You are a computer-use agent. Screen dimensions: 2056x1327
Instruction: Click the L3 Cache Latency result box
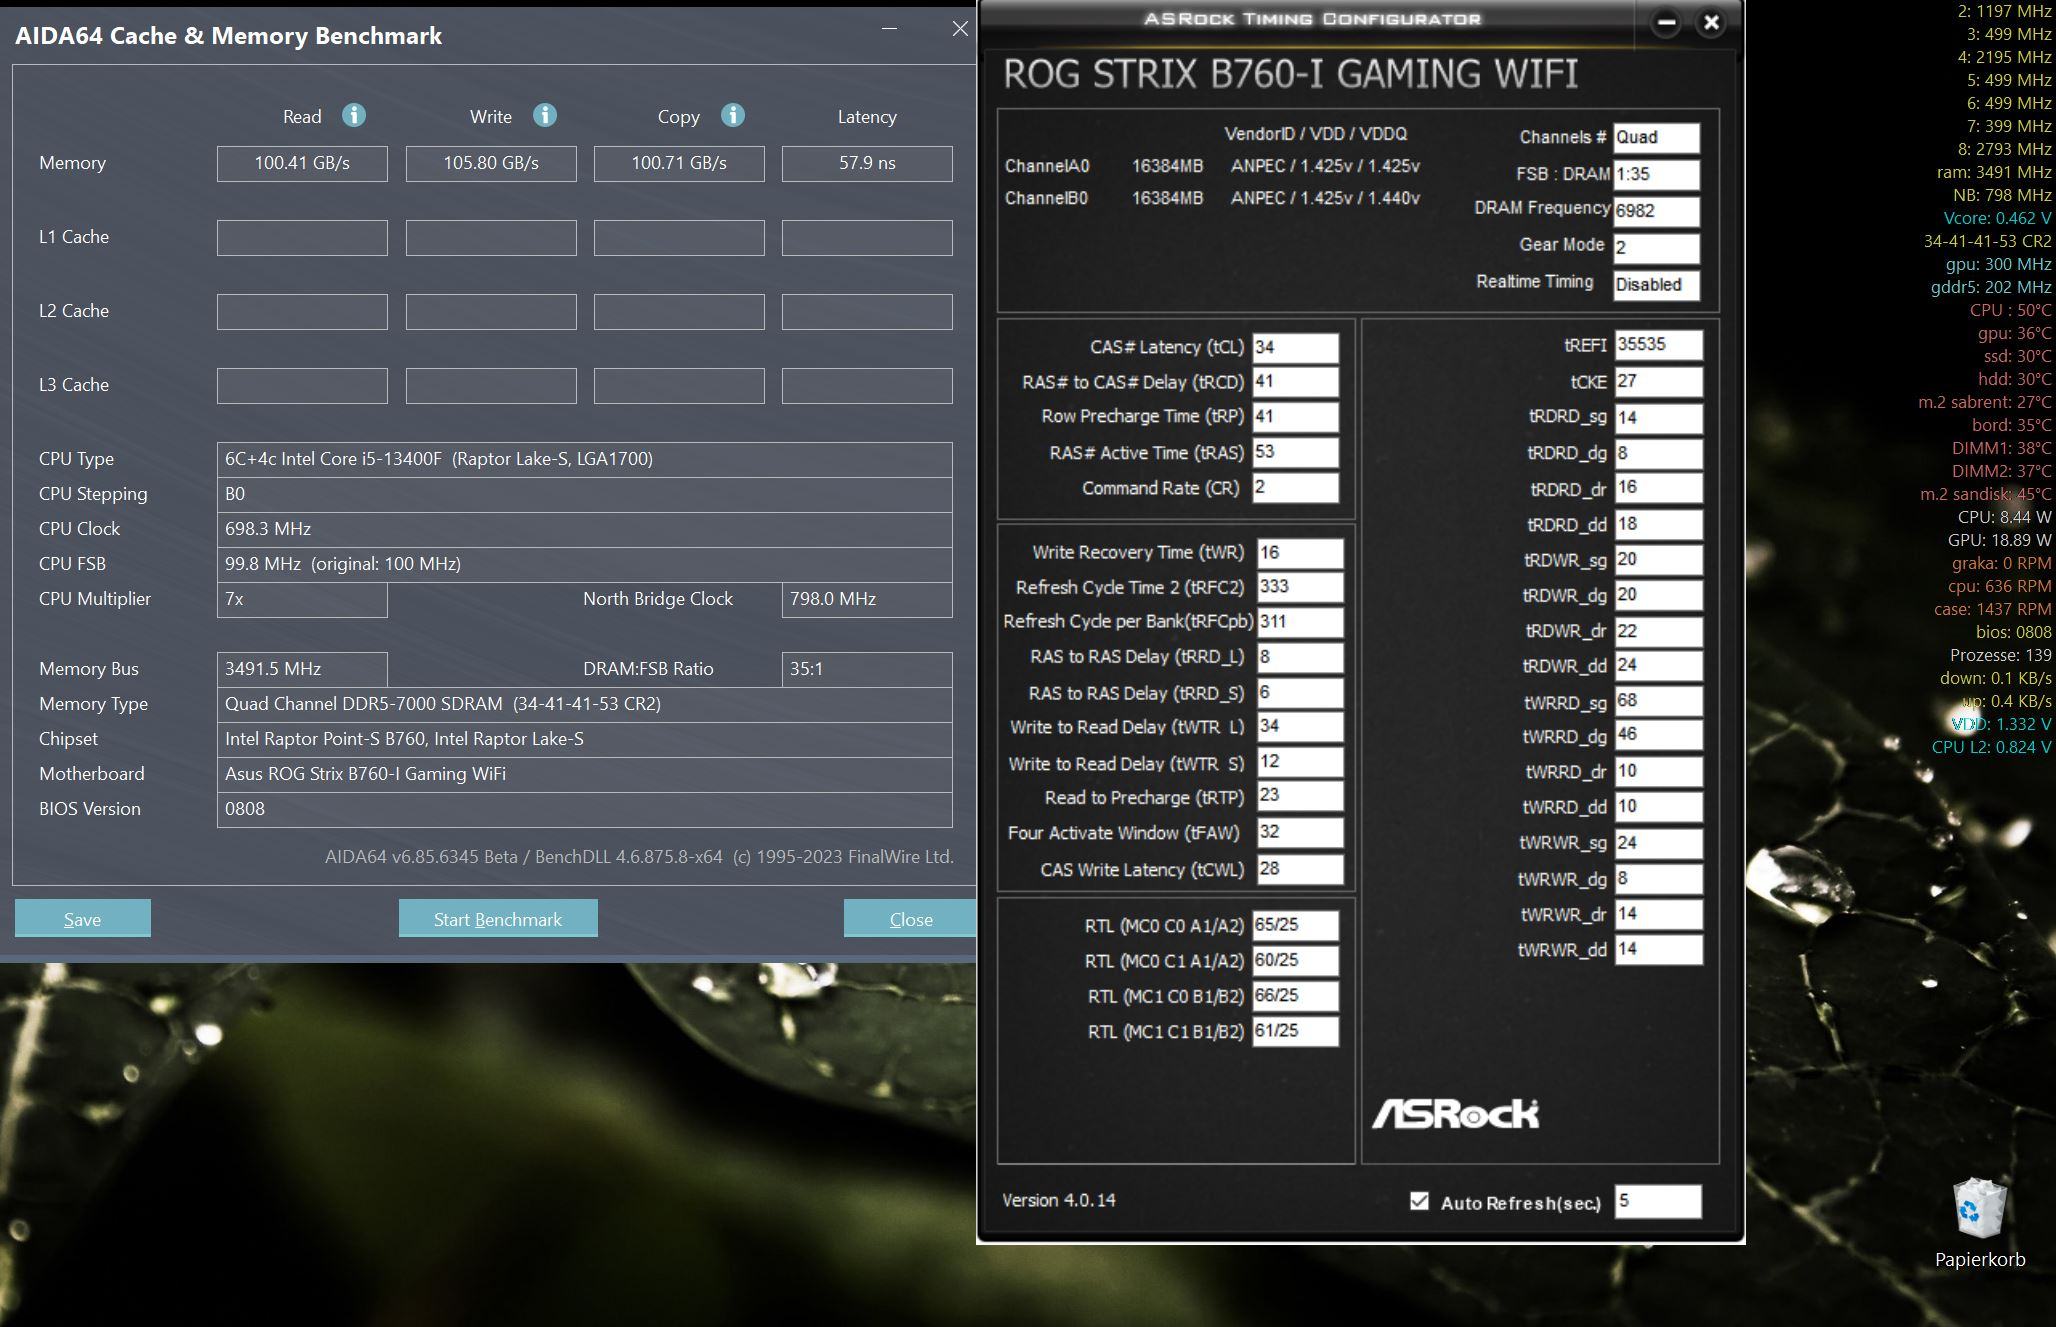867,385
